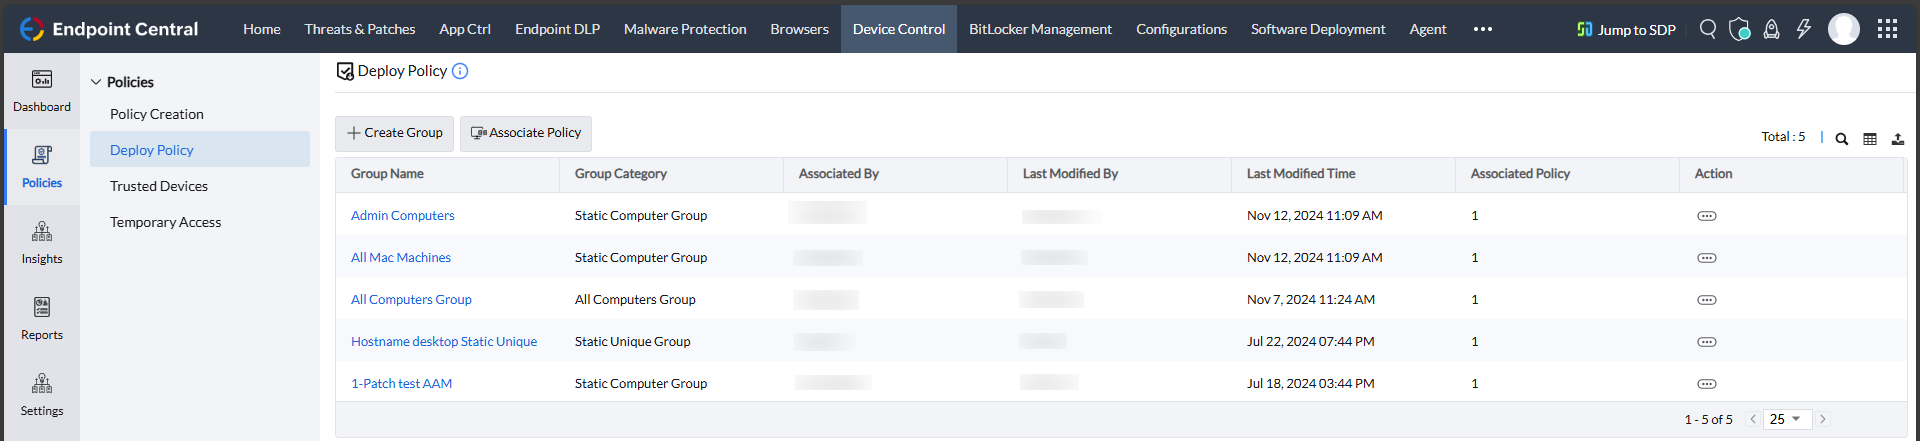Image resolution: width=1920 pixels, height=441 pixels.
Task: Open the Reports sidebar icon
Action: [42, 319]
